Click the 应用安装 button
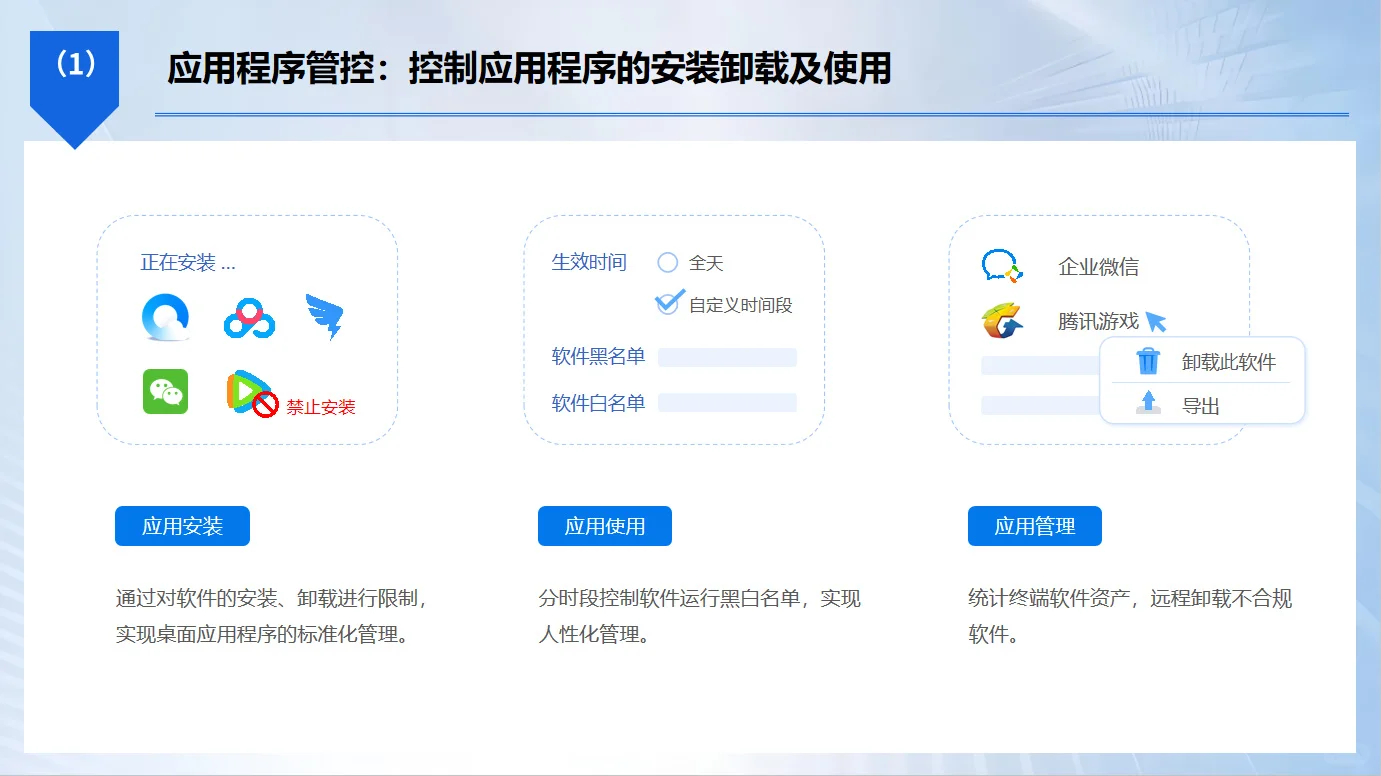The height and width of the screenshot is (776, 1381). (182, 525)
